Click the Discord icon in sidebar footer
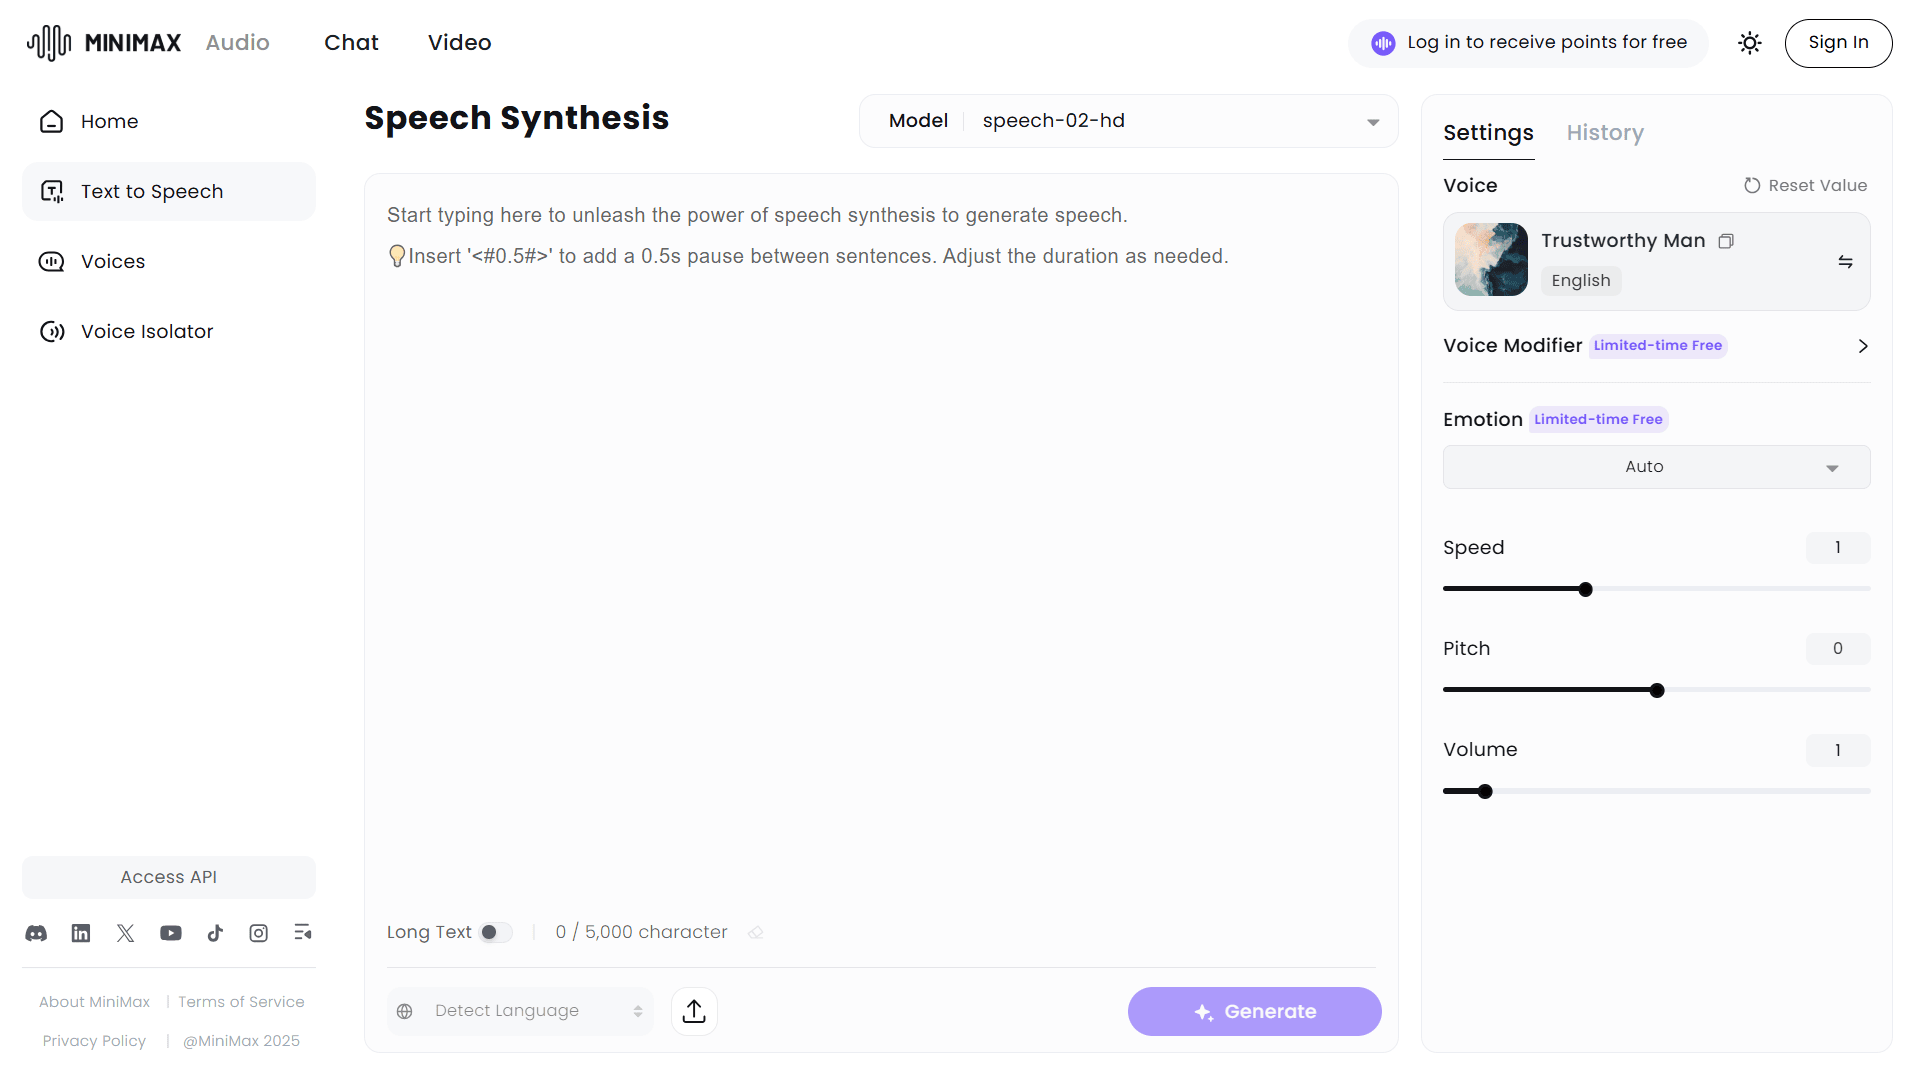The height and width of the screenshot is (1080, 1920). [x=36, y=933]
